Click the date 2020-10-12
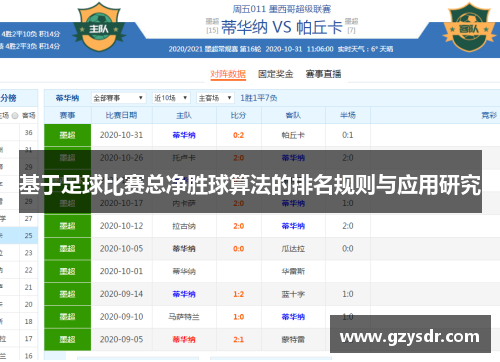The height and width of the screenshot is (362, 500). click(x=121, y=226)
